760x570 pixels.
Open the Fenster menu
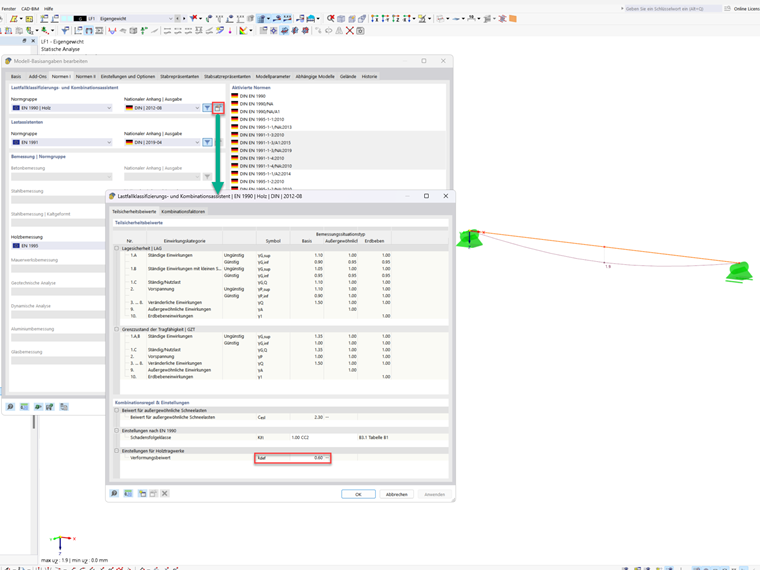(x=8, y=9)
